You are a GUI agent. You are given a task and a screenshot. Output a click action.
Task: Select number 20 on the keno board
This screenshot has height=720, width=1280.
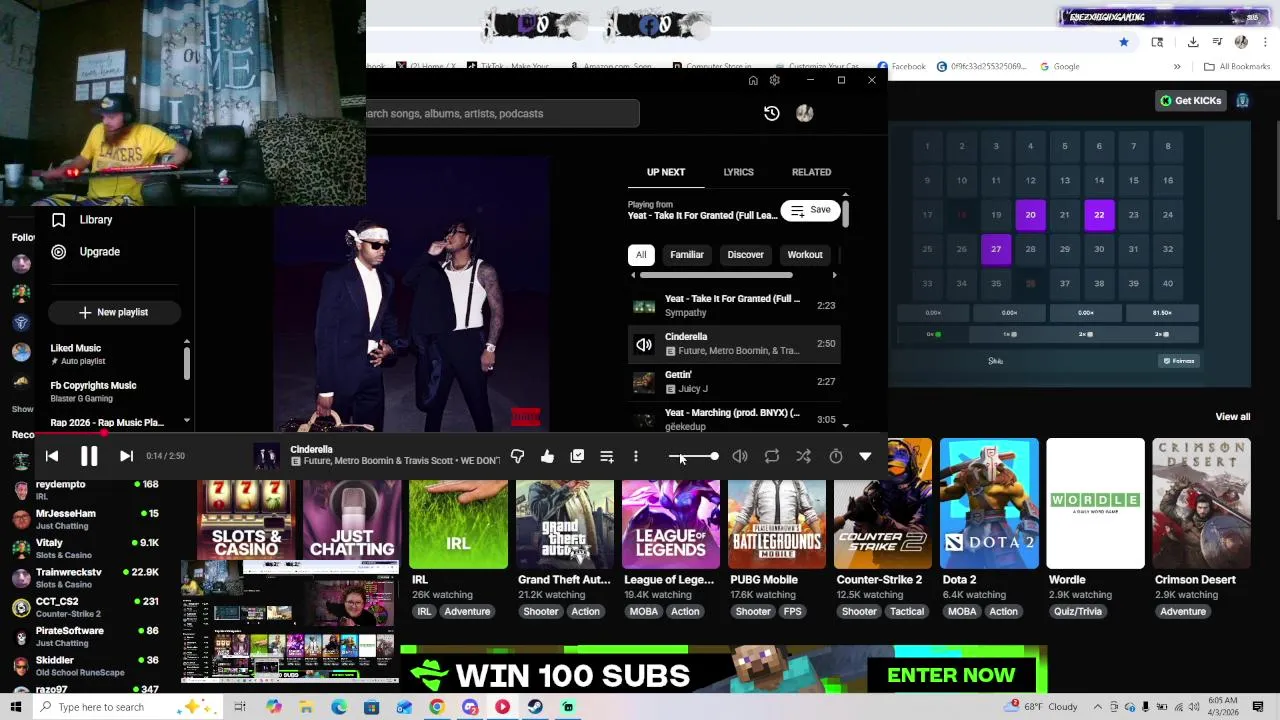[1030, 215]
